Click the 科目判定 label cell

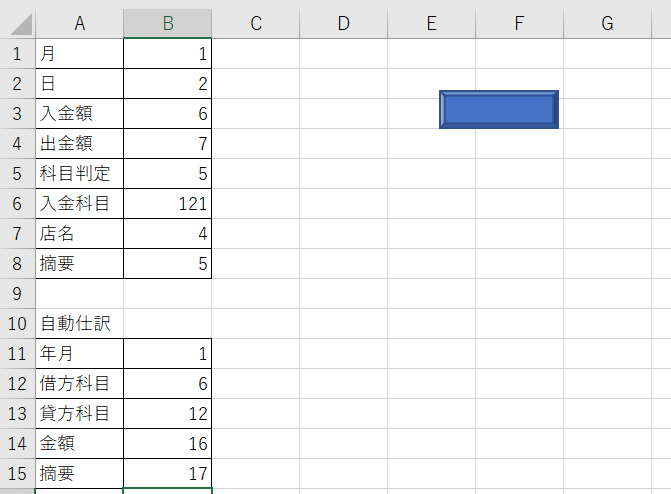coord(79,174)
